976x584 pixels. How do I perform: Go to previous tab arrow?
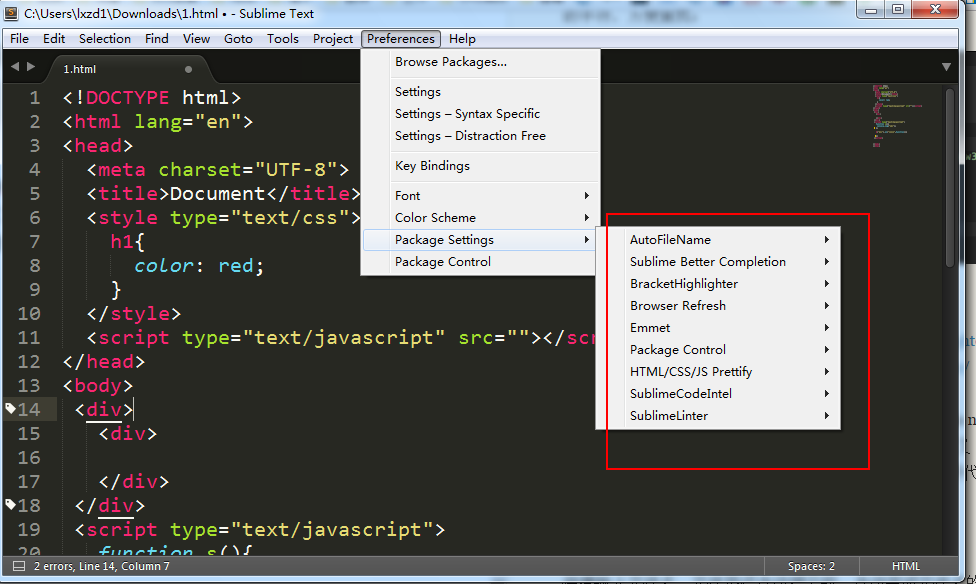[x=15, y=67]
